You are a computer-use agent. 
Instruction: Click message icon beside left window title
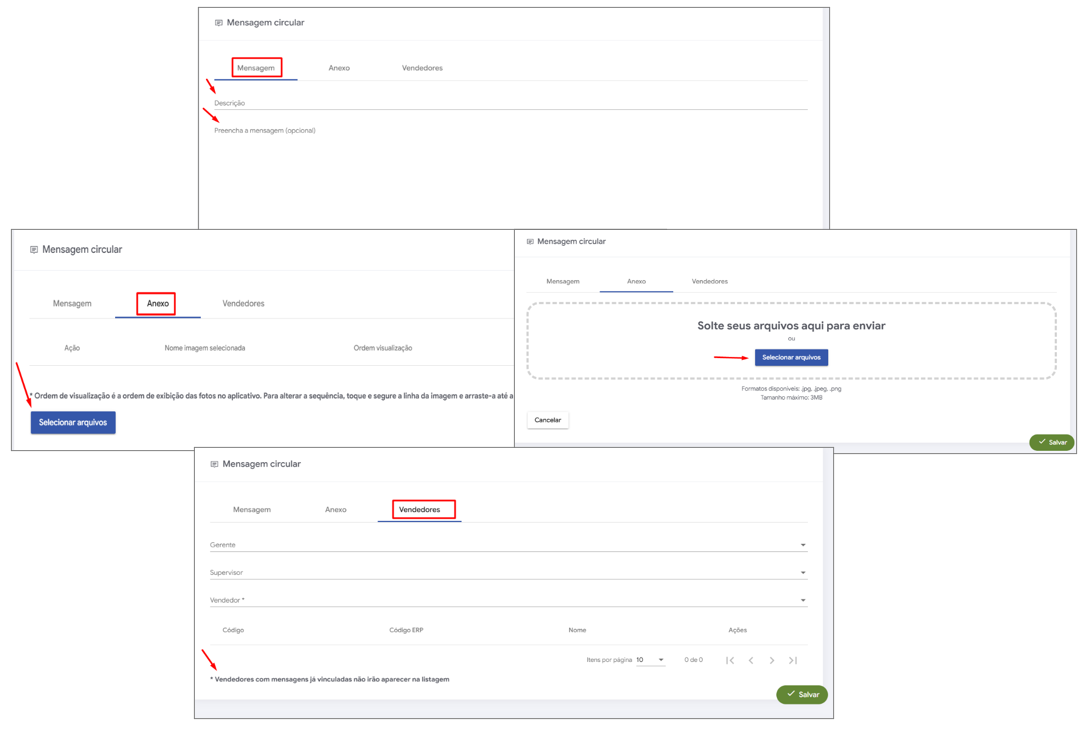click(34, 250)
